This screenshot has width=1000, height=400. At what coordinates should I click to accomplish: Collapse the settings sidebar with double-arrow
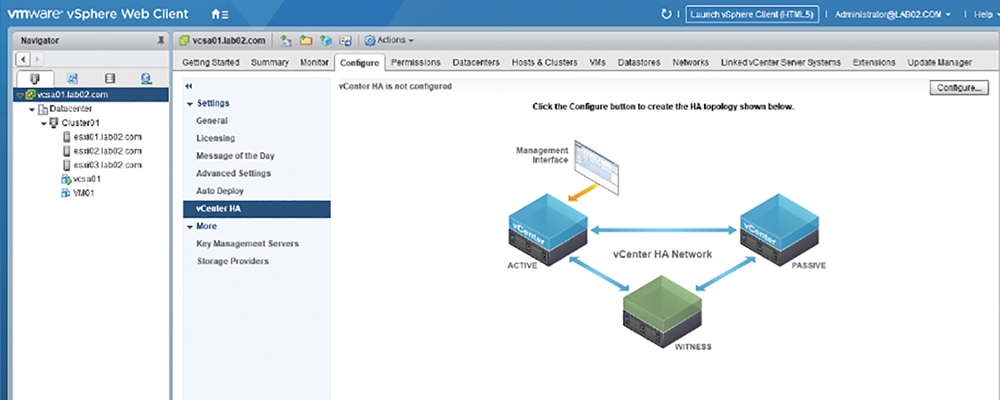(x=188, y=85)
